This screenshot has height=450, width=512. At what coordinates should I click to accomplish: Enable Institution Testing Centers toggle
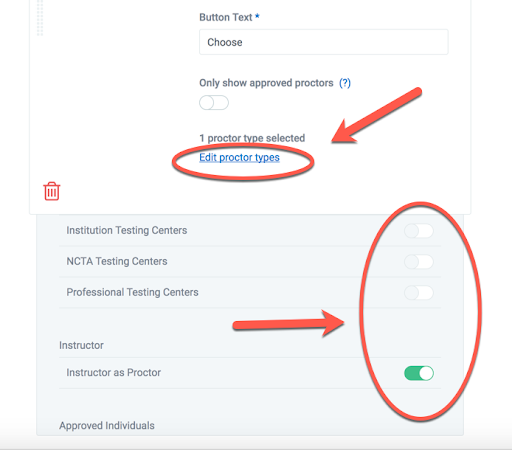pyautogui.click(x=419, y=231)
